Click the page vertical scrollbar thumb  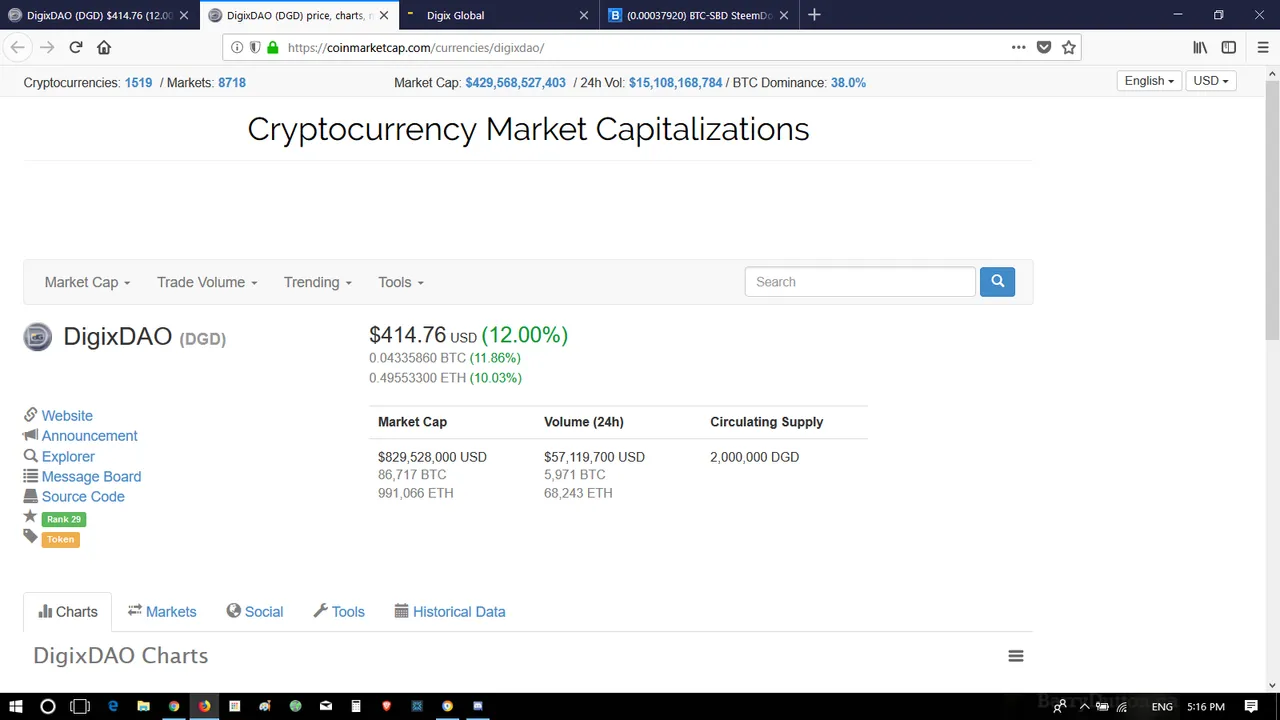1272,210
